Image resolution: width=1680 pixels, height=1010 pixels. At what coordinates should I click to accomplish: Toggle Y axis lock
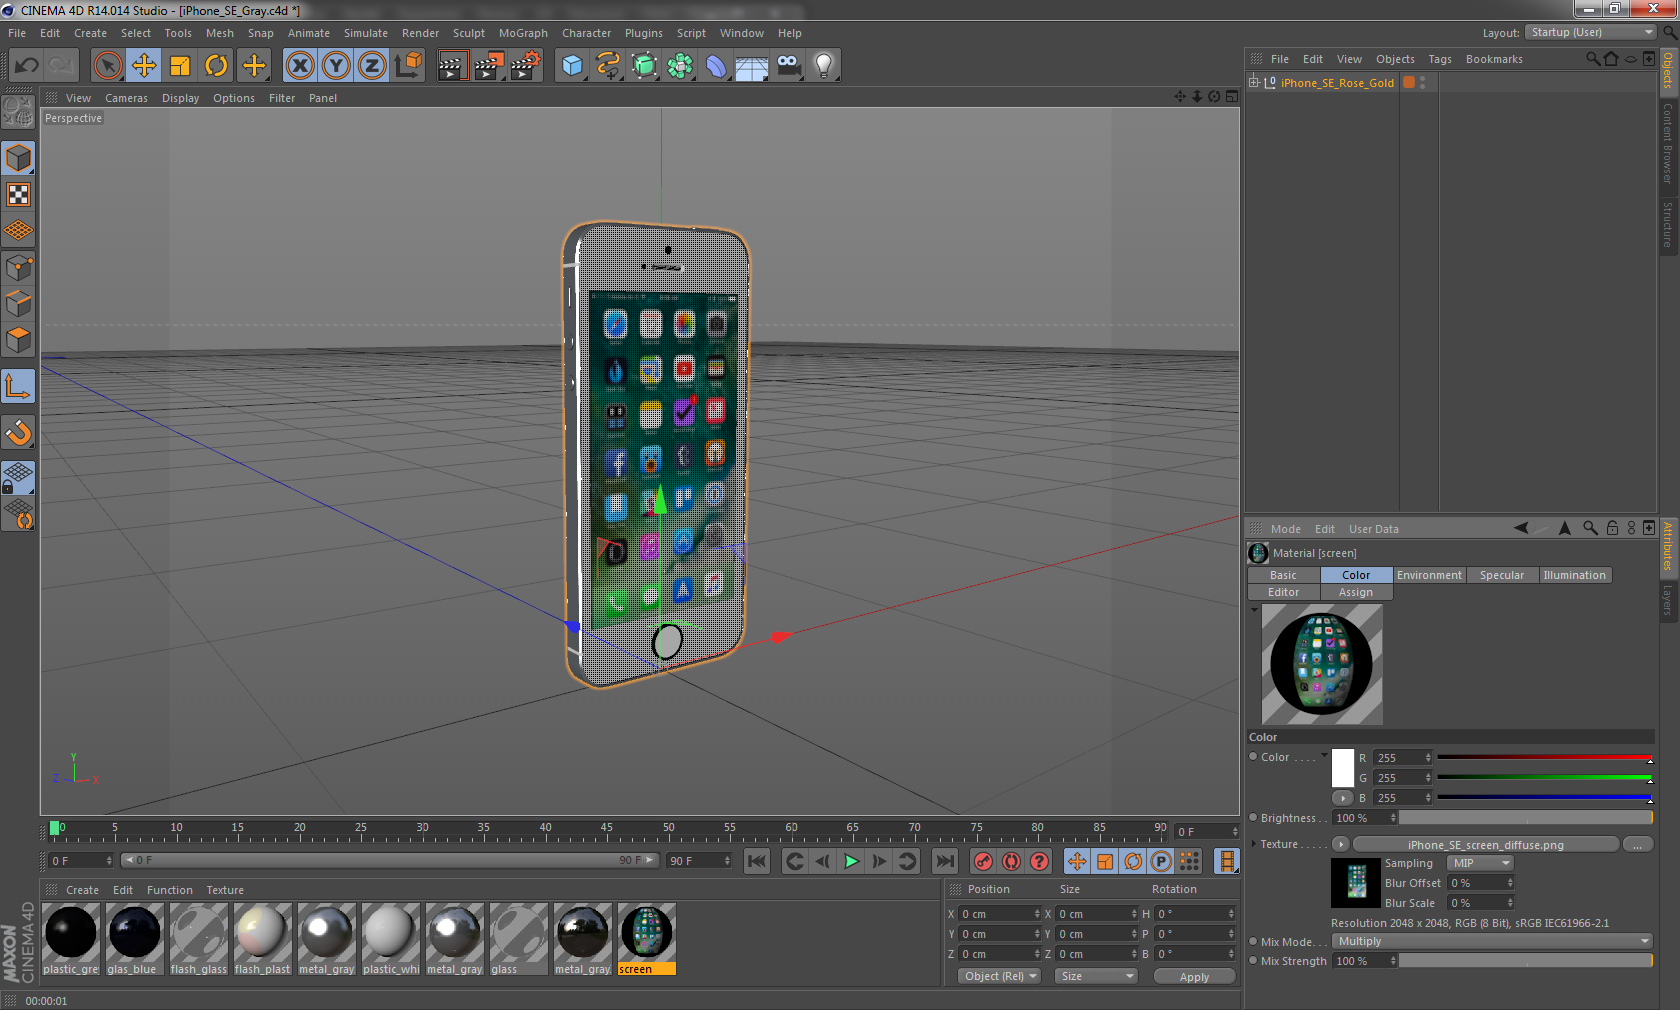[x=336, y=66]
